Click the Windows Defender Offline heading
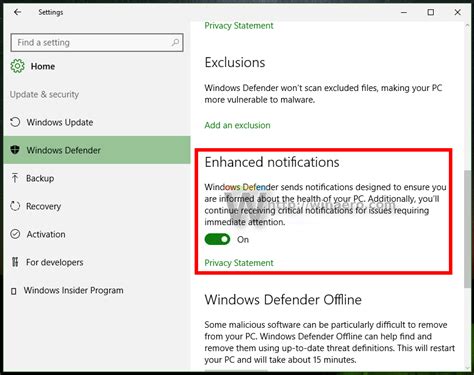474x375 pixels. point(283,299)
